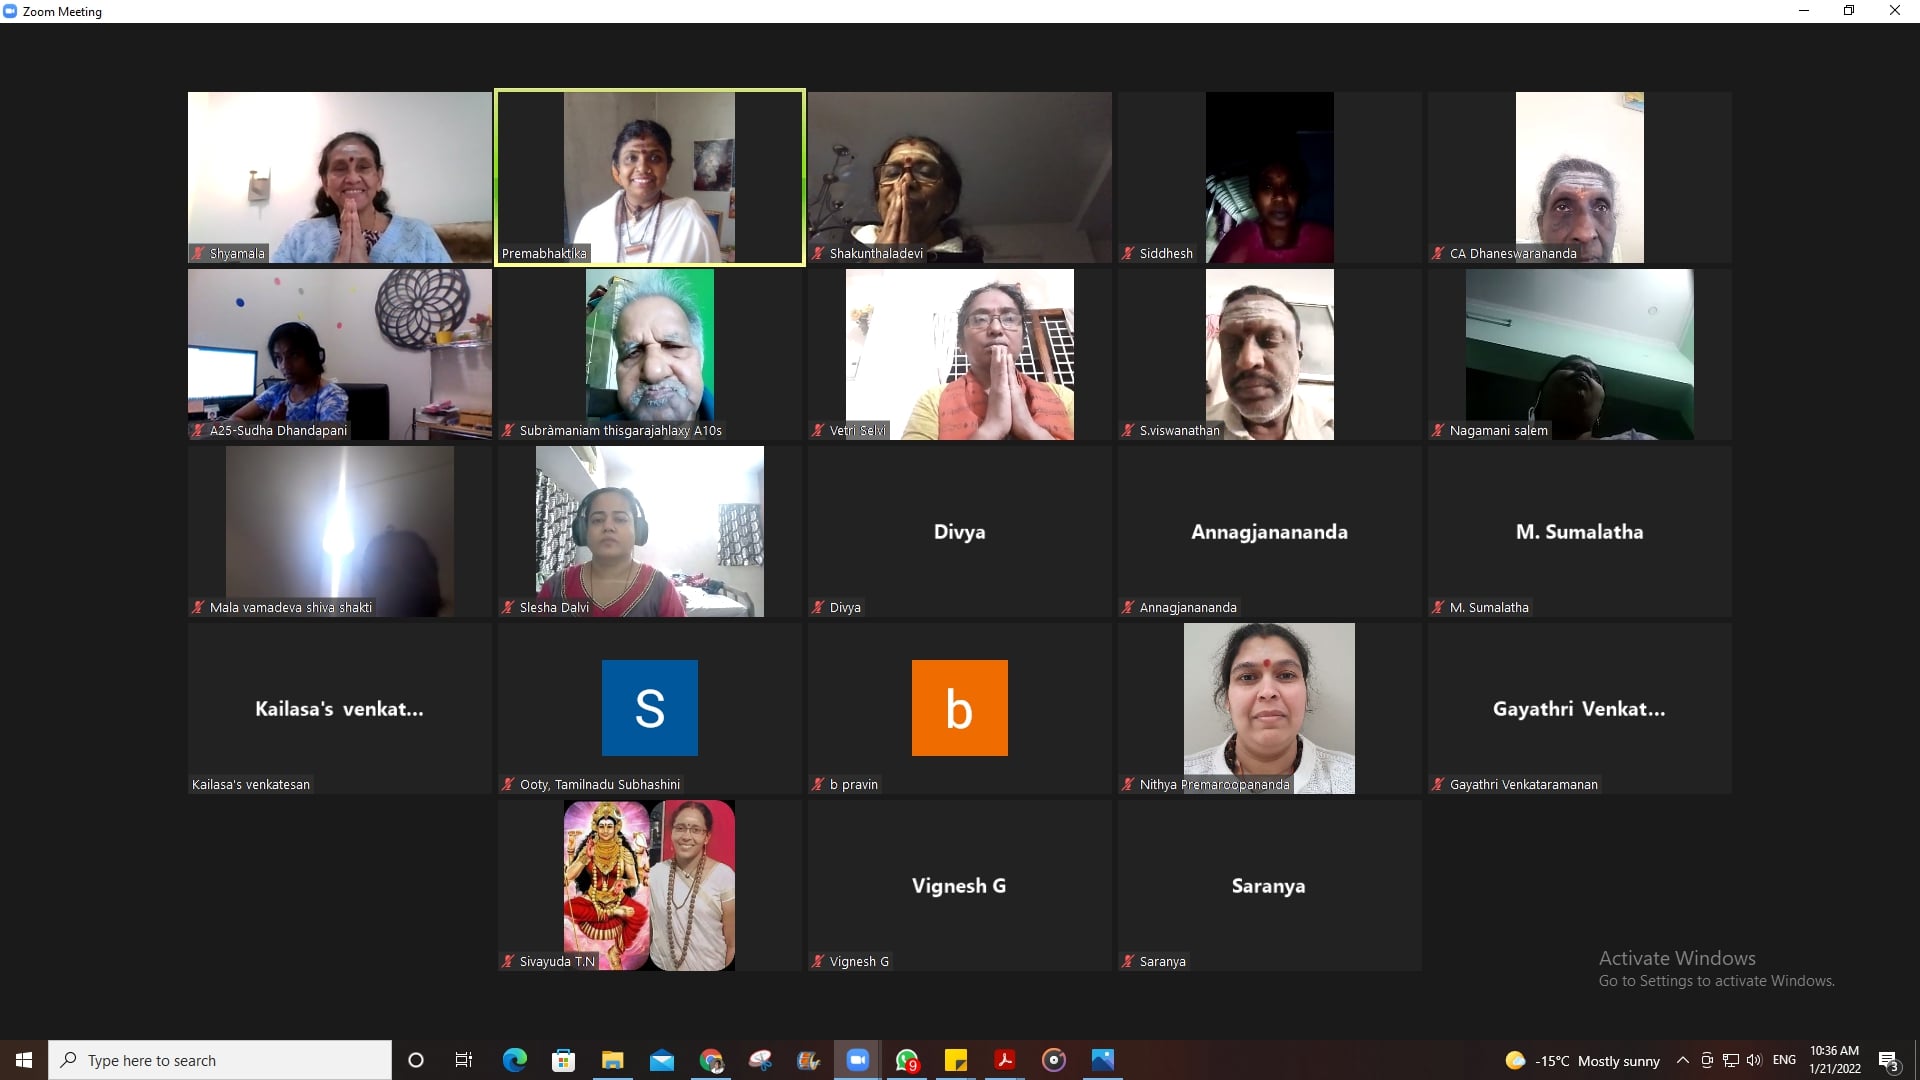Click the Task View button

(x=464, y=1060)
